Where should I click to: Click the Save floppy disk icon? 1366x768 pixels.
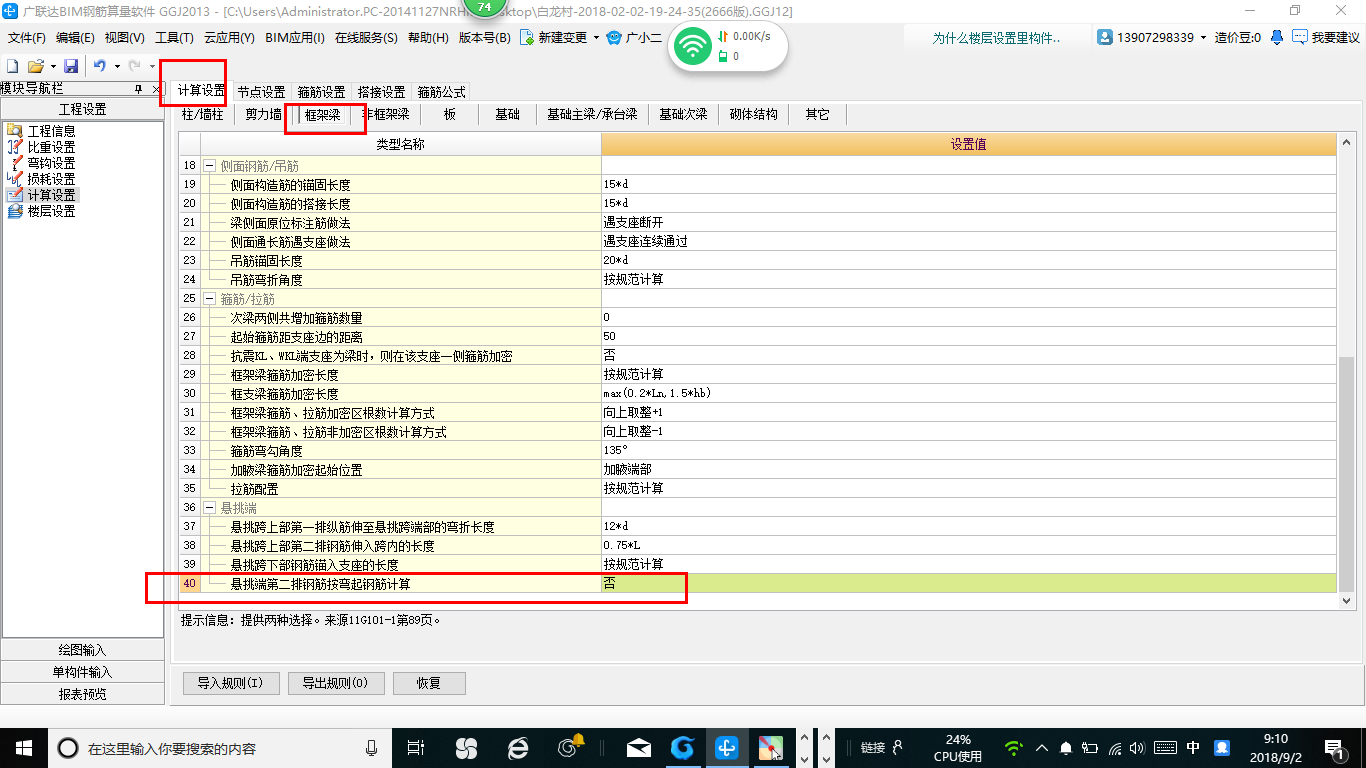coord(71,66)
